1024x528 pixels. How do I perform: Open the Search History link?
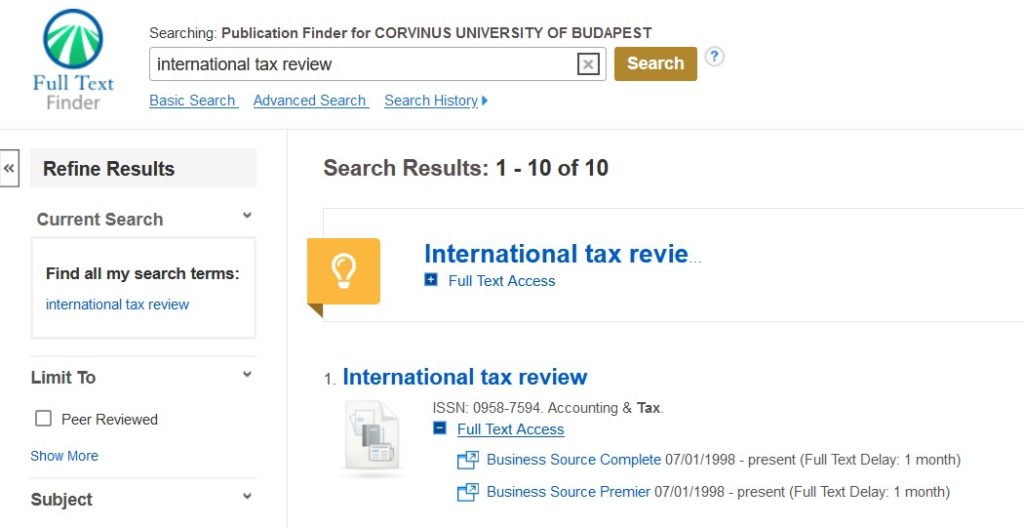click(x=431, y=101)
